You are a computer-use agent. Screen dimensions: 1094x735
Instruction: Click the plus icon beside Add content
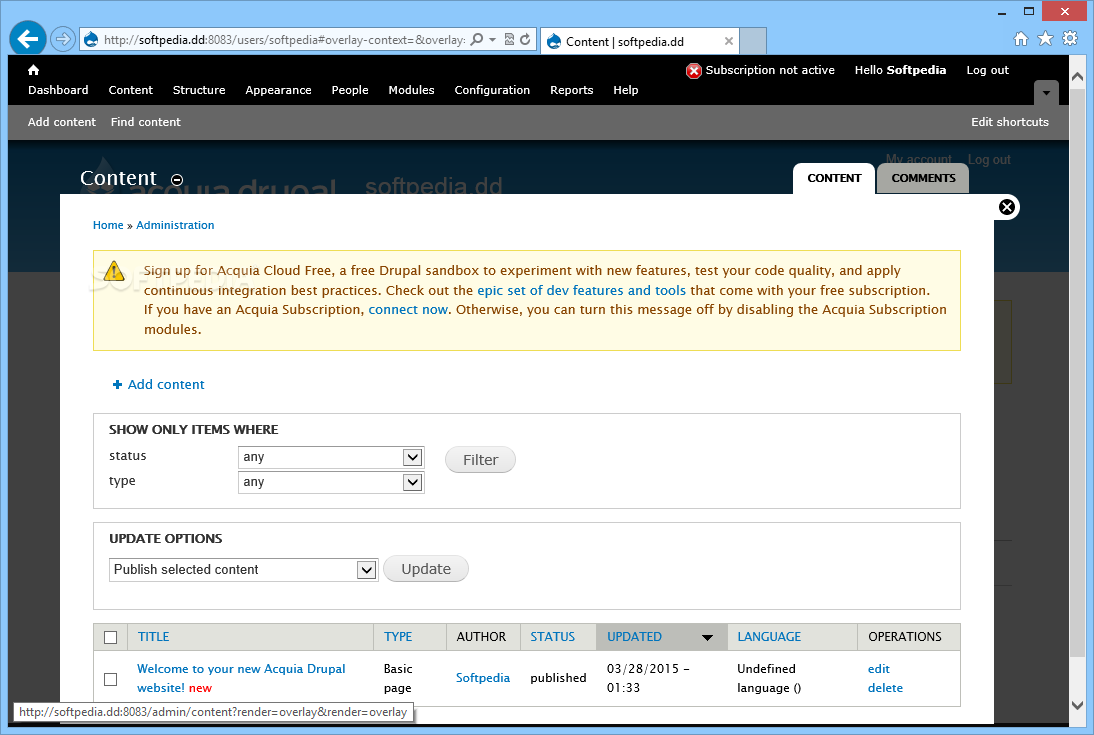point(117,385)
